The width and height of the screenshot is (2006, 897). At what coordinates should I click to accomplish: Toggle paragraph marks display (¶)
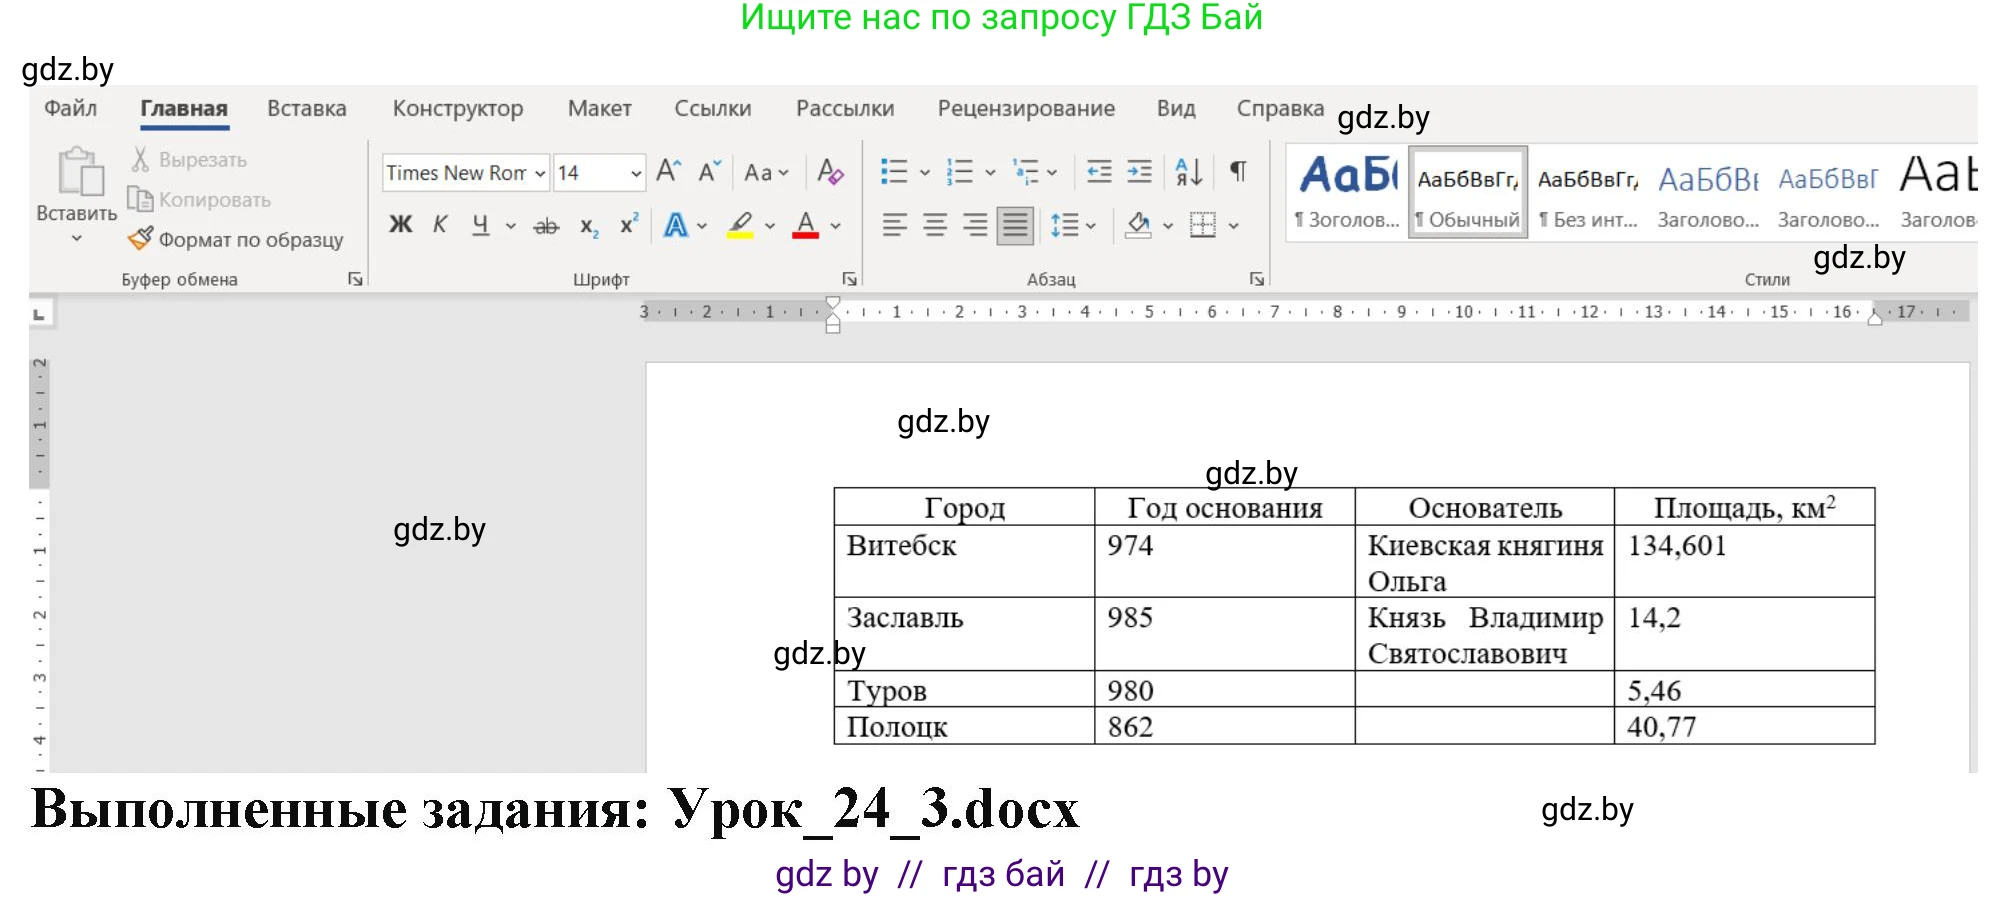(x=1238, y=172)
